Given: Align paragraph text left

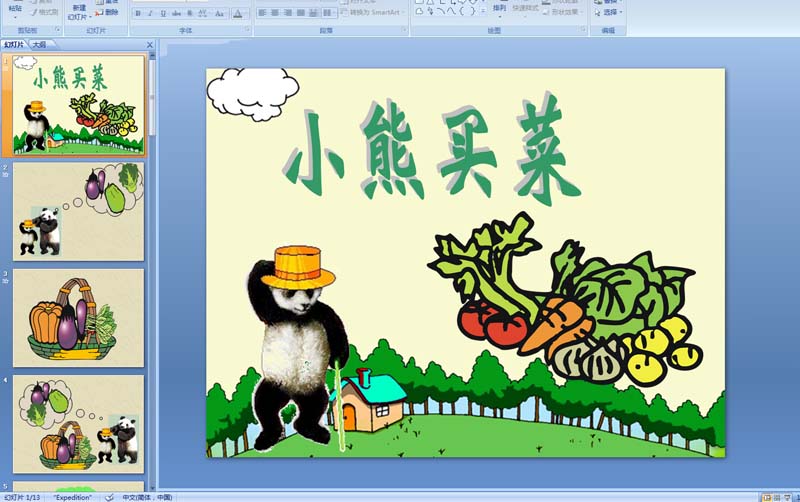Looking at the screenshot, I should pyautogui.click(x=262, y=13).
